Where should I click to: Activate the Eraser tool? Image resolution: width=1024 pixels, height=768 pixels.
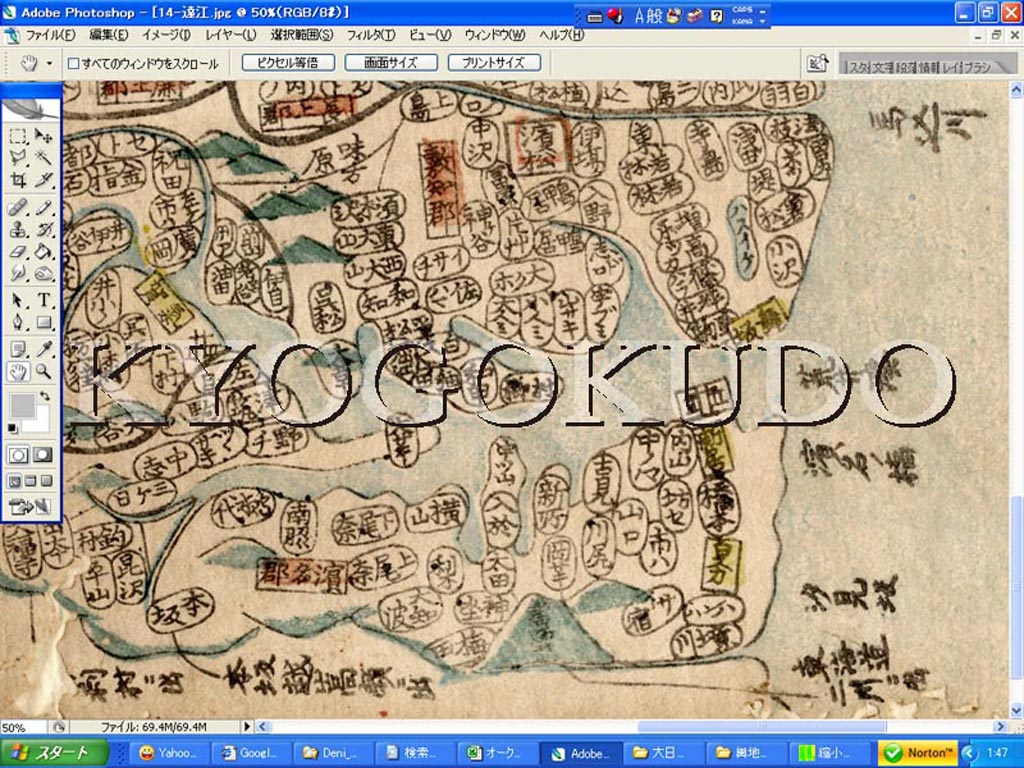coord(18,251)
